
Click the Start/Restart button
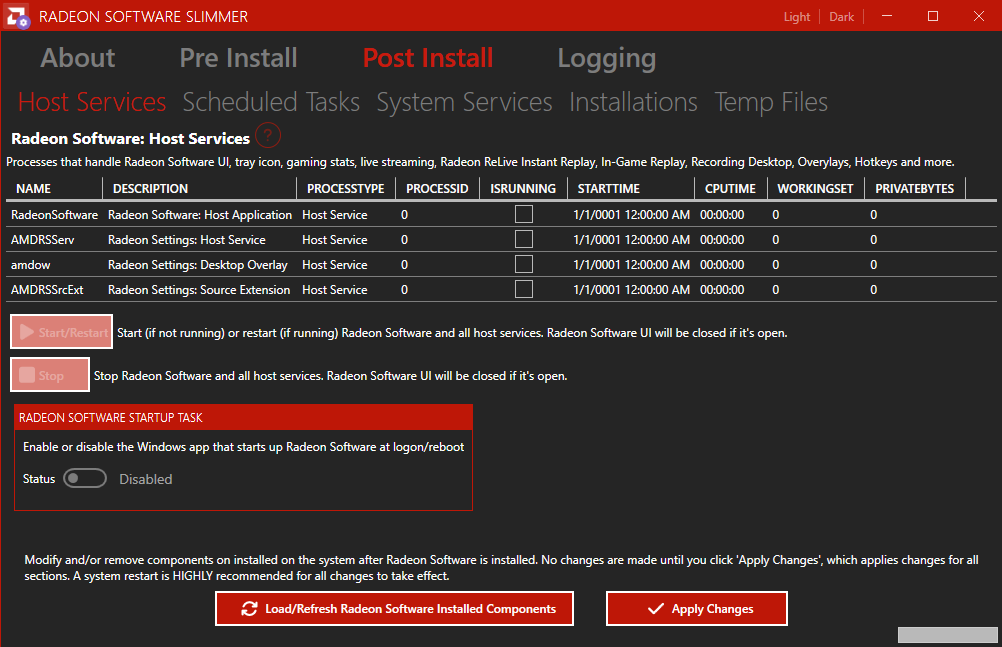click(x=61, y=332)
